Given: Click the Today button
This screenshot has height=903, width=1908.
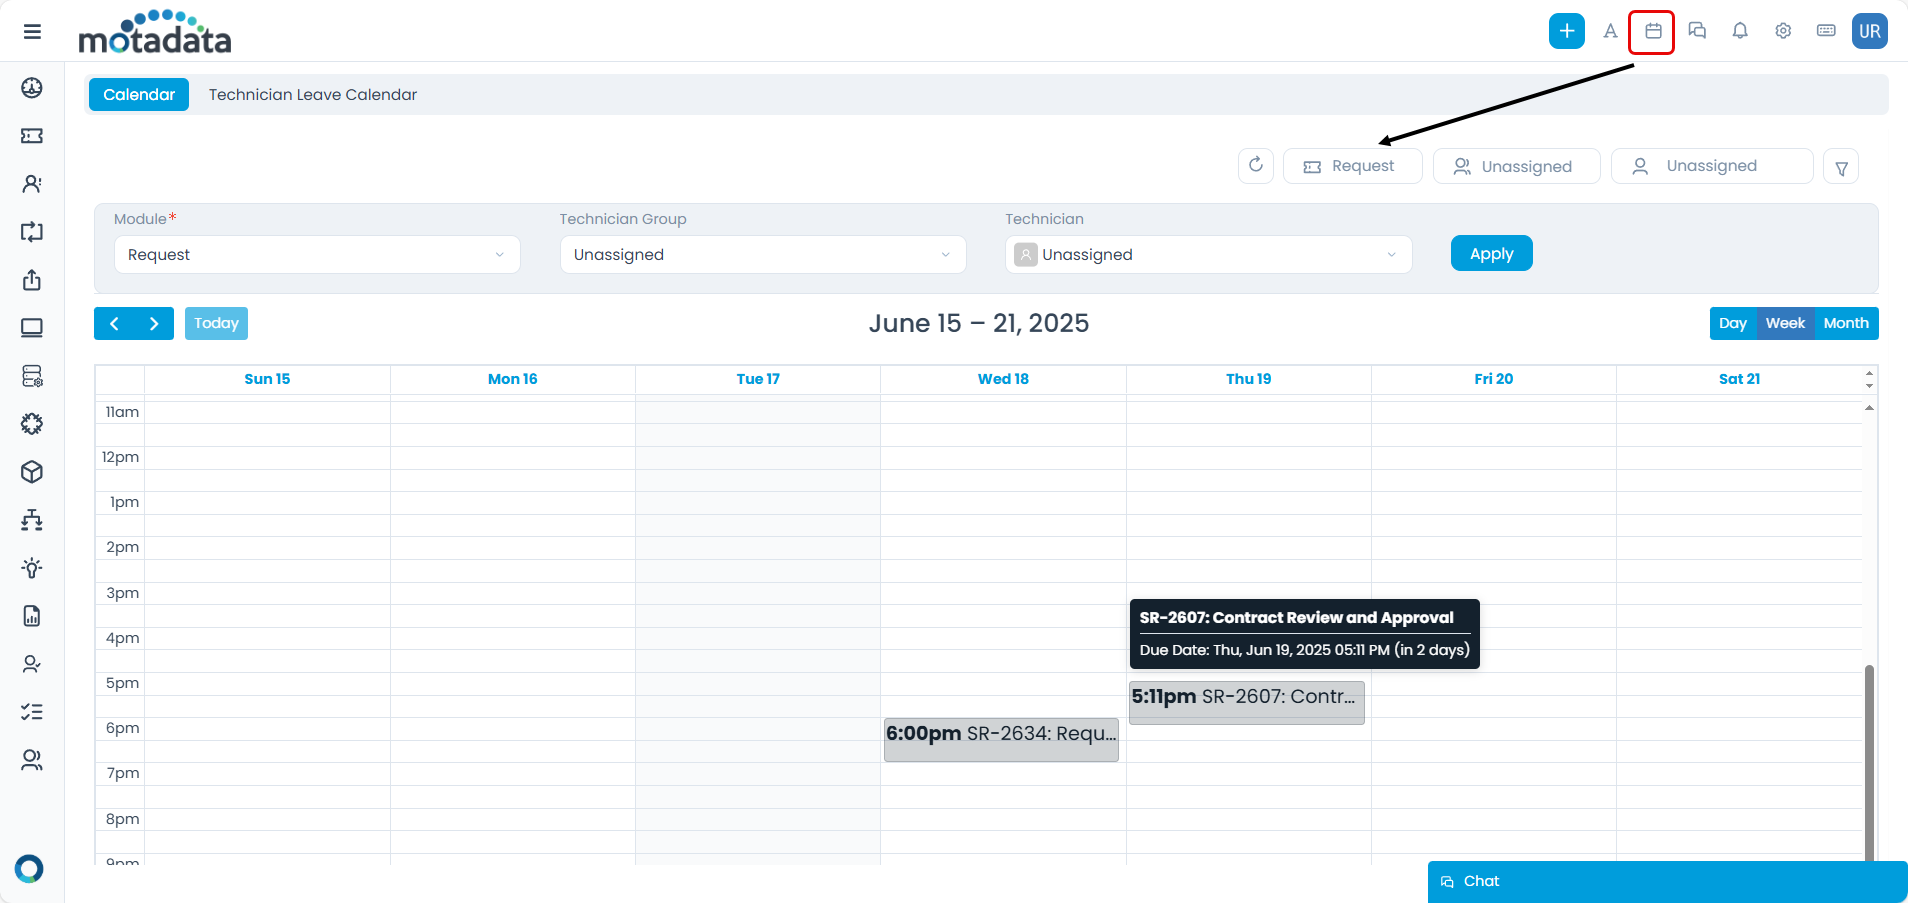Looking at the screenshot, I should pos(216,323).
